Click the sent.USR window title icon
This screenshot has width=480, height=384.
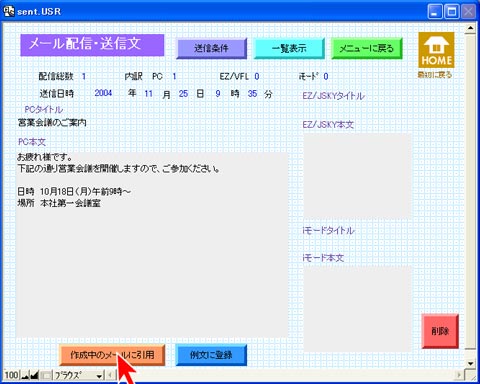(9, 11)
